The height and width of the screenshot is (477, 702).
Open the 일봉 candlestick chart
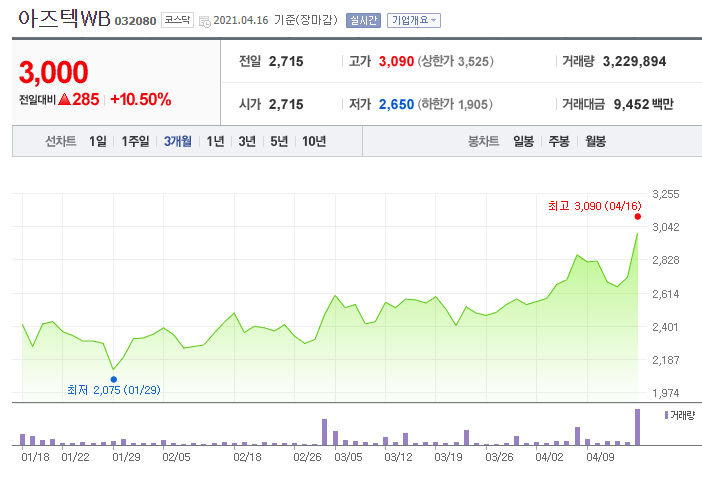[x=523, y=142]
